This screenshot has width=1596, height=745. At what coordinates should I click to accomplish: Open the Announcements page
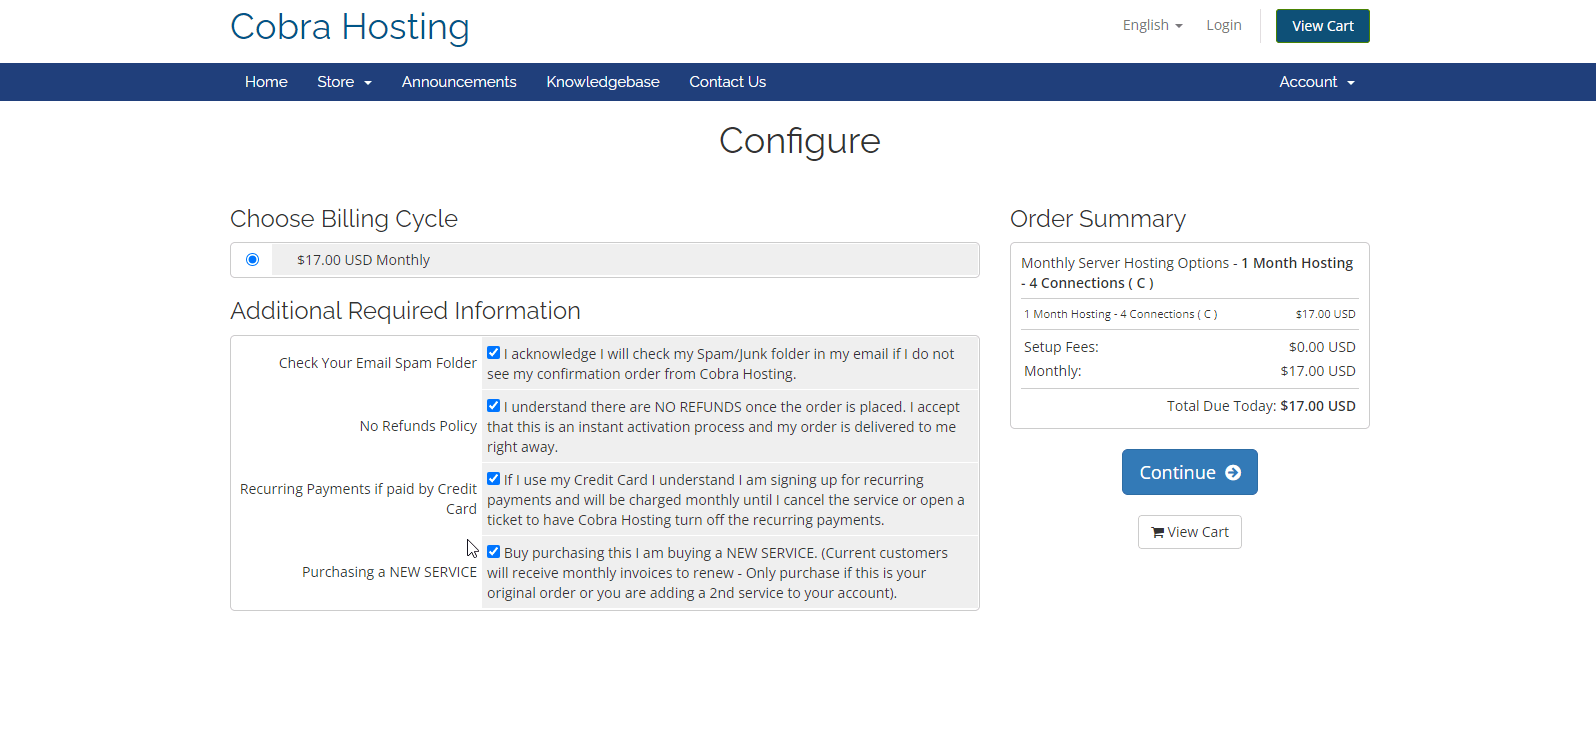pos(459,82)
